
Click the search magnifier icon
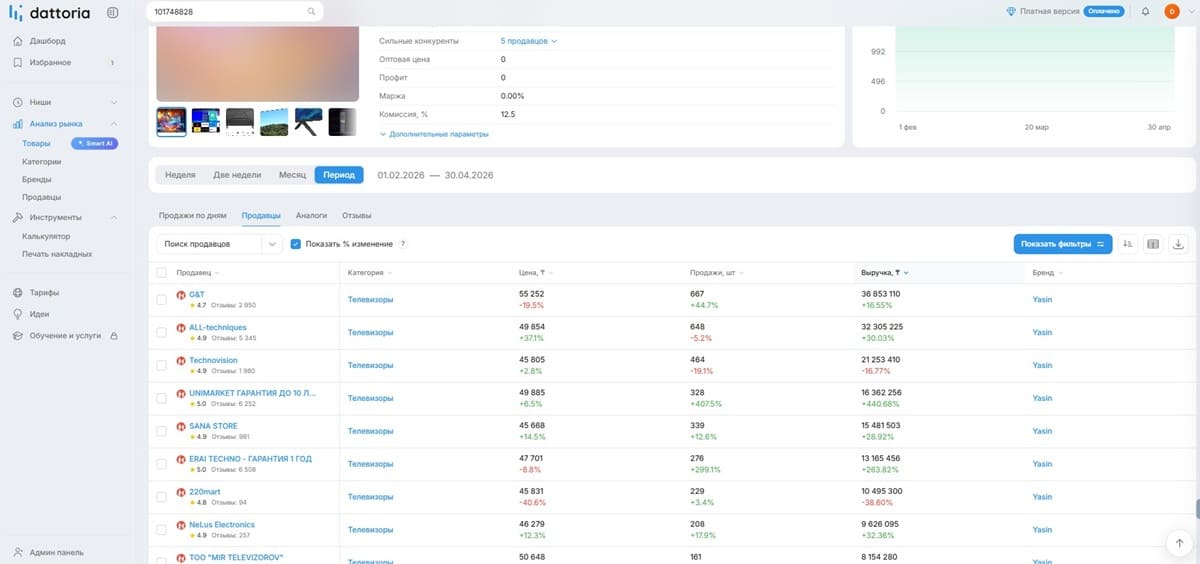(x=311, y=12)
